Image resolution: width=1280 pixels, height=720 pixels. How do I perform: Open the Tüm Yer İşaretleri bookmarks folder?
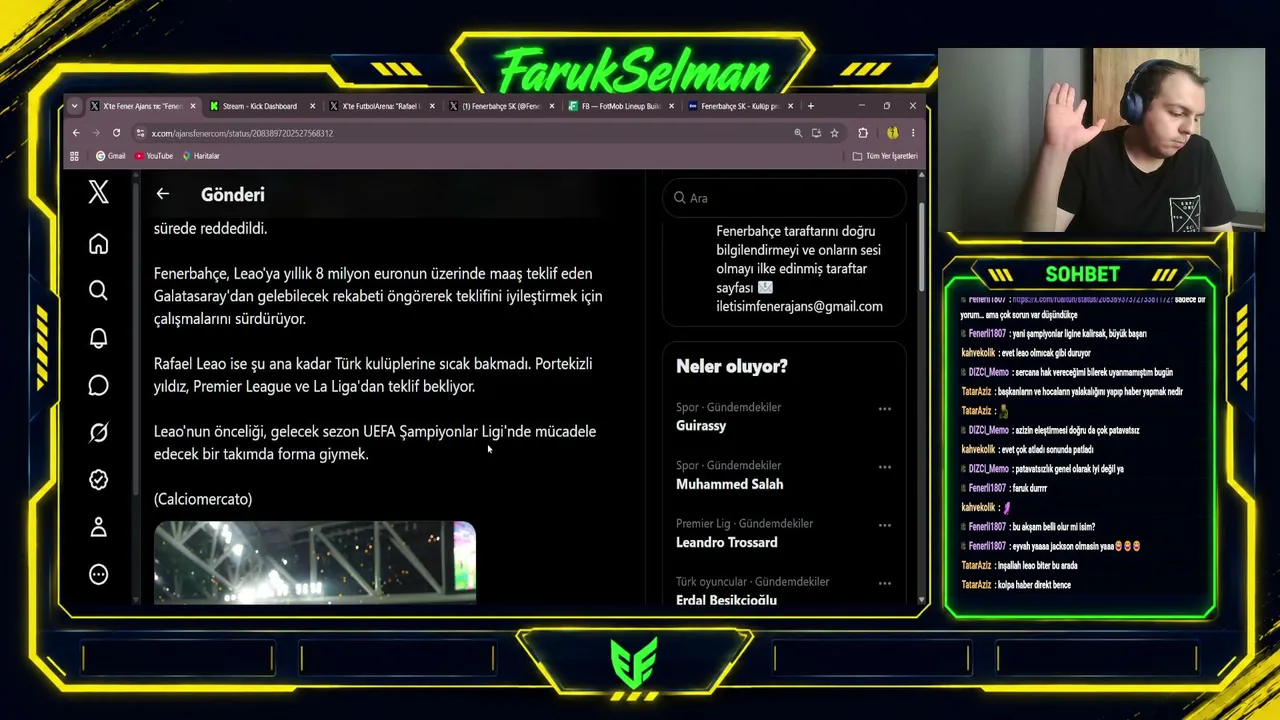coord(885,156)
